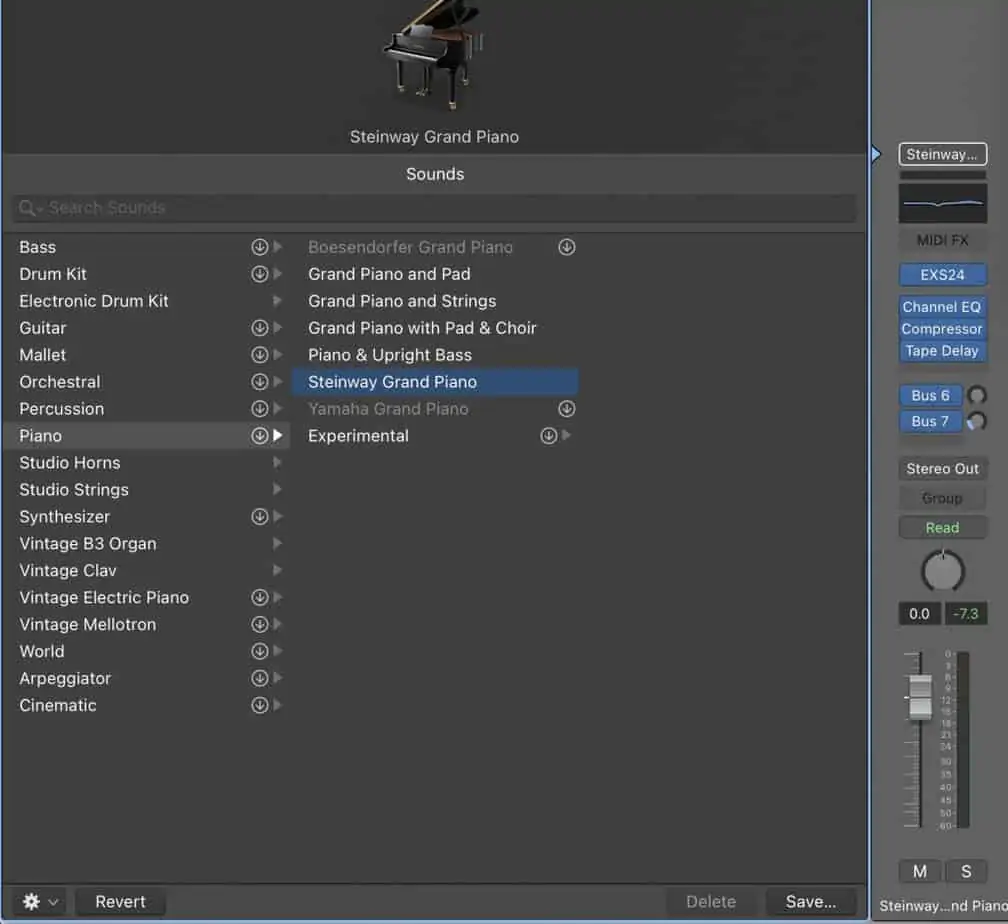Click the Group slot on channel strip
Screen dimensions: 1008x924
942,498
